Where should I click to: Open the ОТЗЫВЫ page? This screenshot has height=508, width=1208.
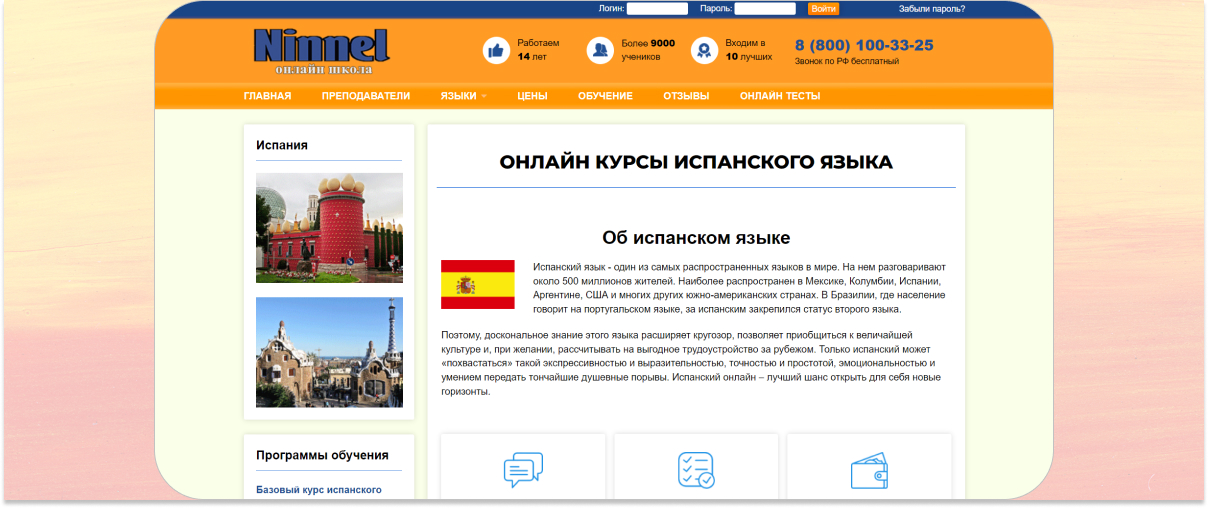[x=686, y=96]
